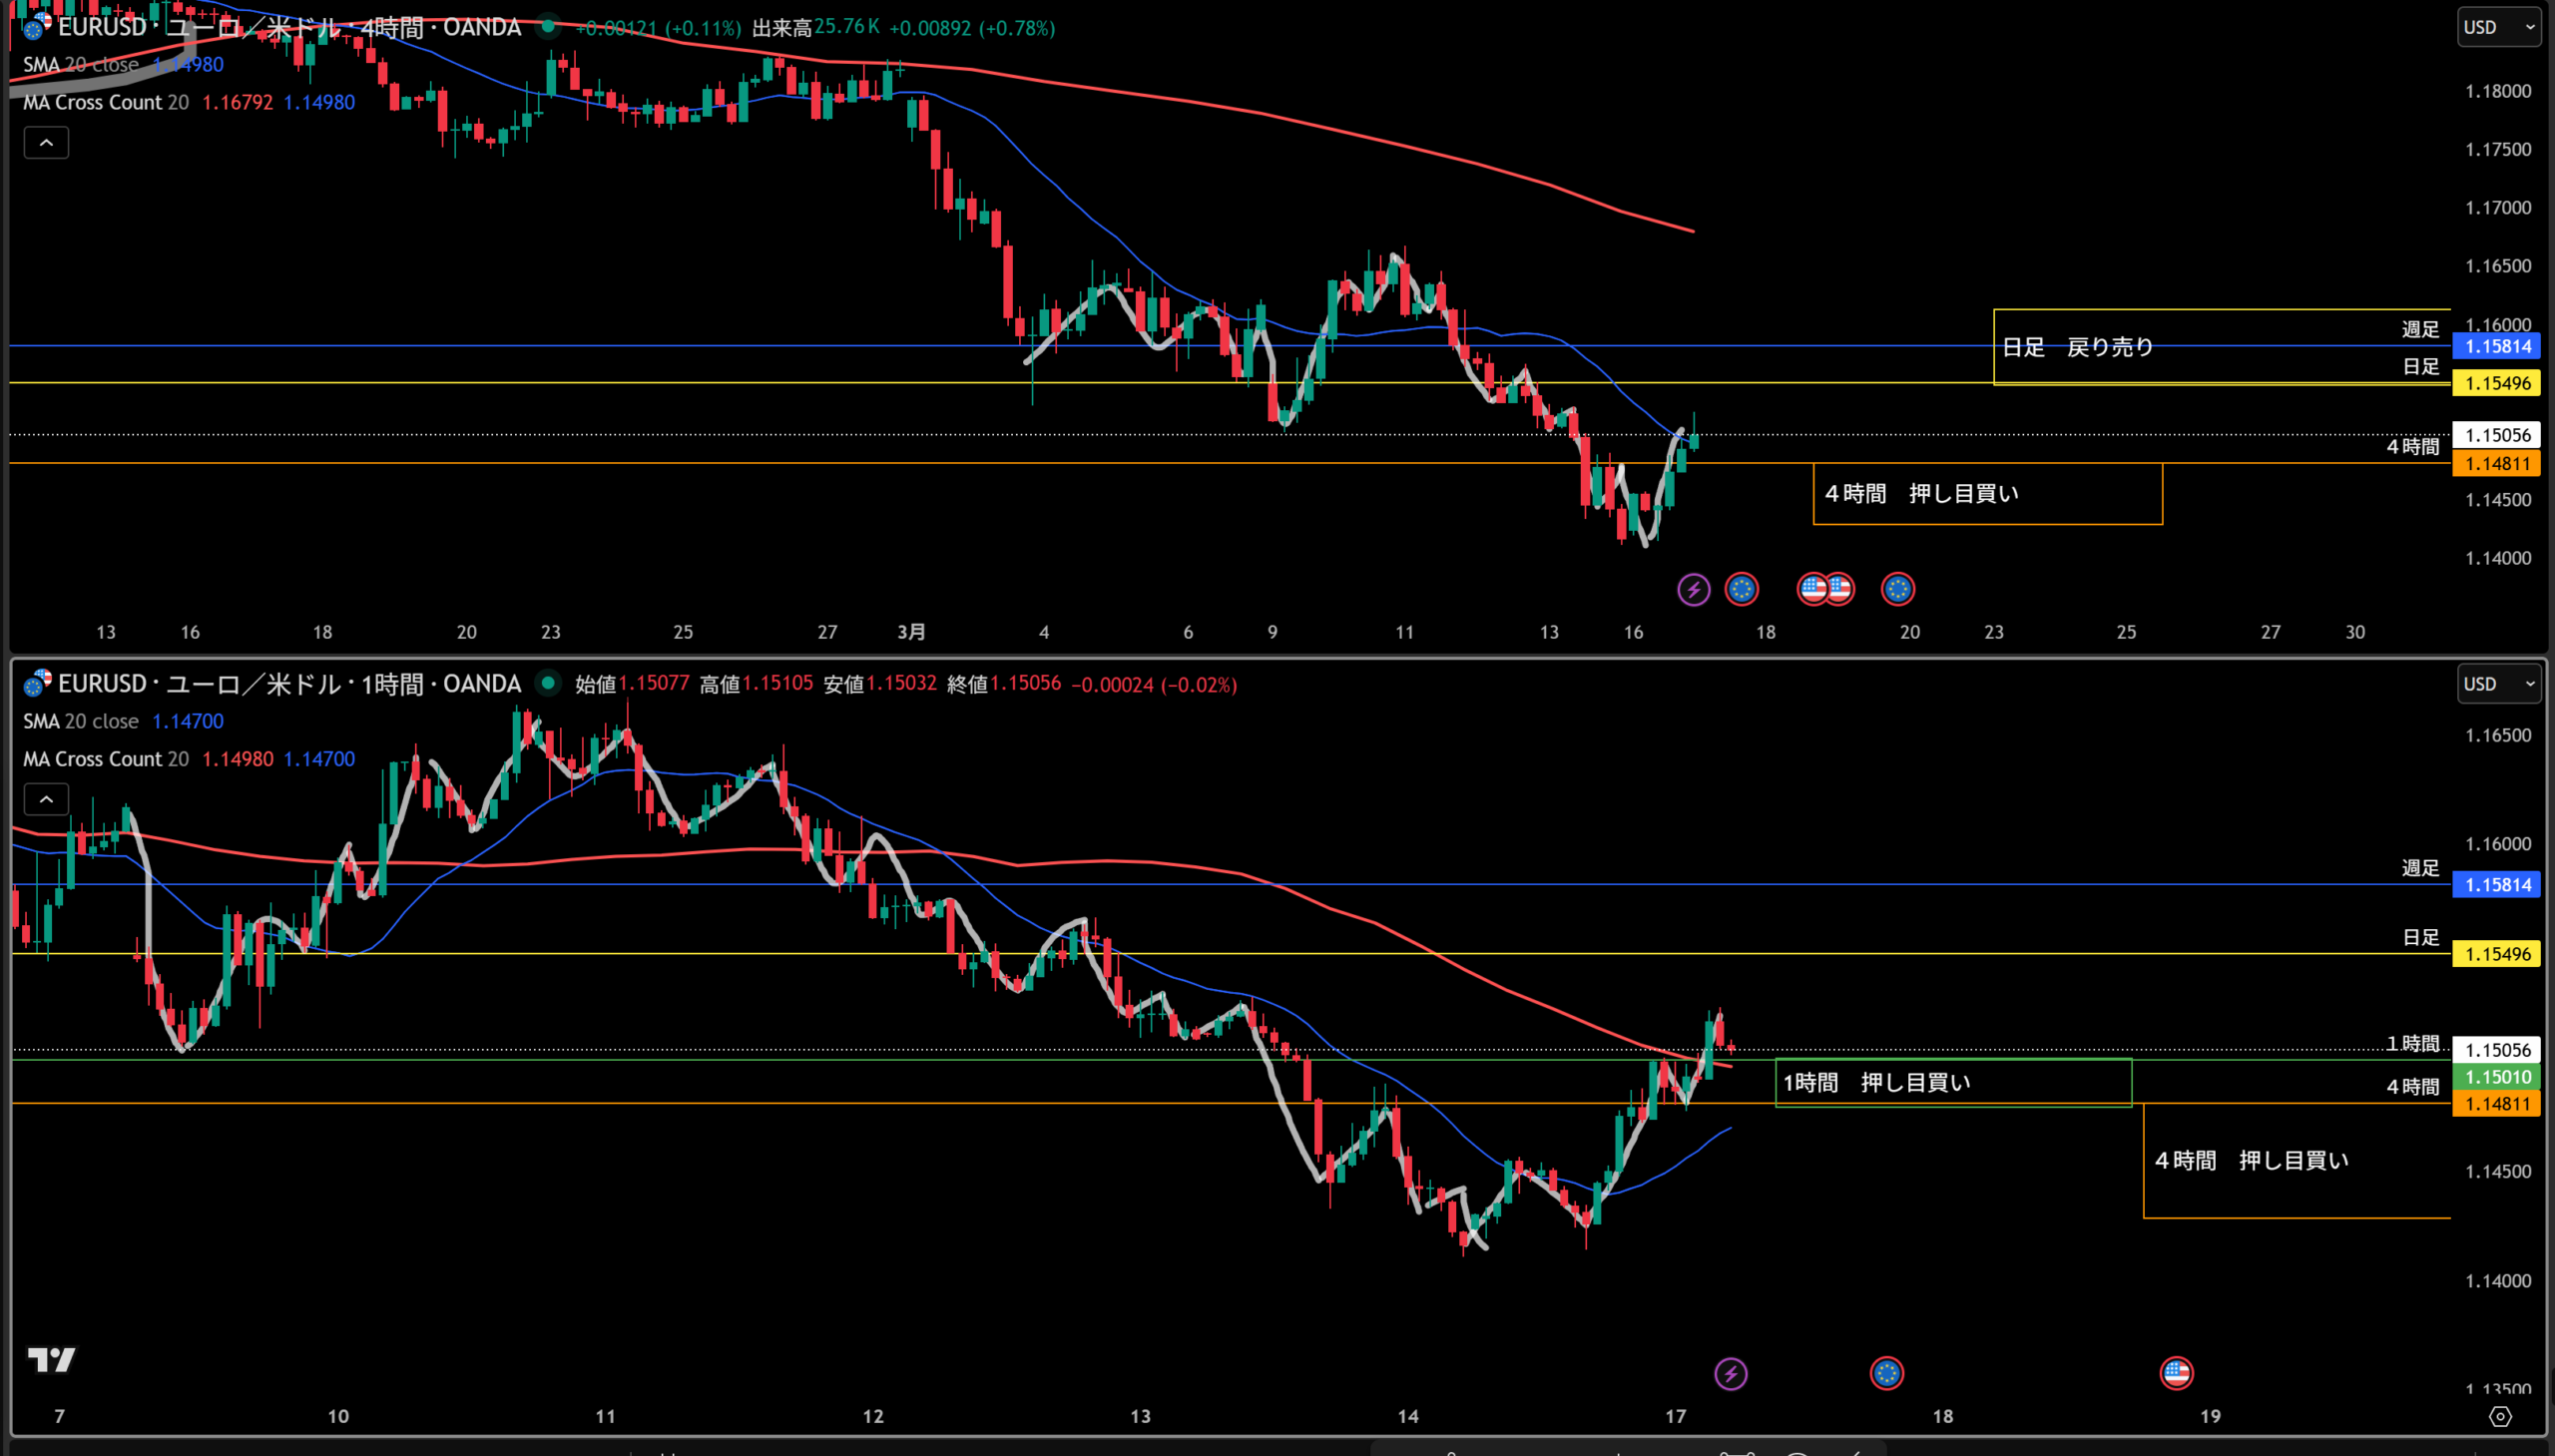Click the EURUSD 1時間 symbol title
Viewport: 2555px width, 1456px height.
tap(288, 684)
